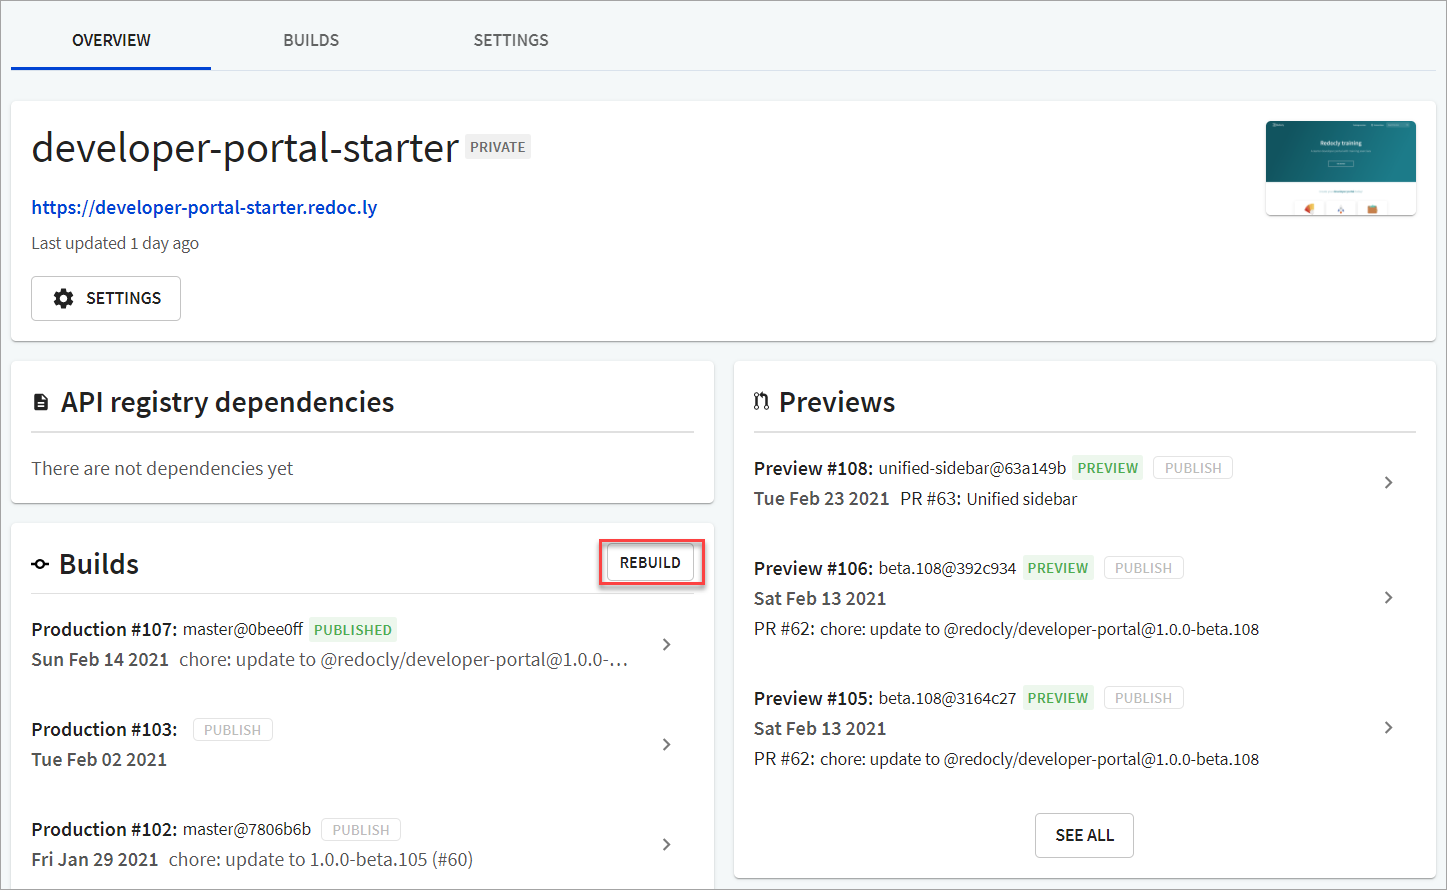Click the Previews pull request icon
The width and height of the screenshot is (1447, 890).
[x=761, y=402]
